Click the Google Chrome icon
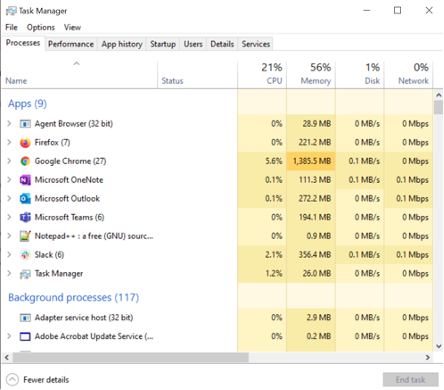Screen dimensions: 444x390 click(x=25, y=161)
